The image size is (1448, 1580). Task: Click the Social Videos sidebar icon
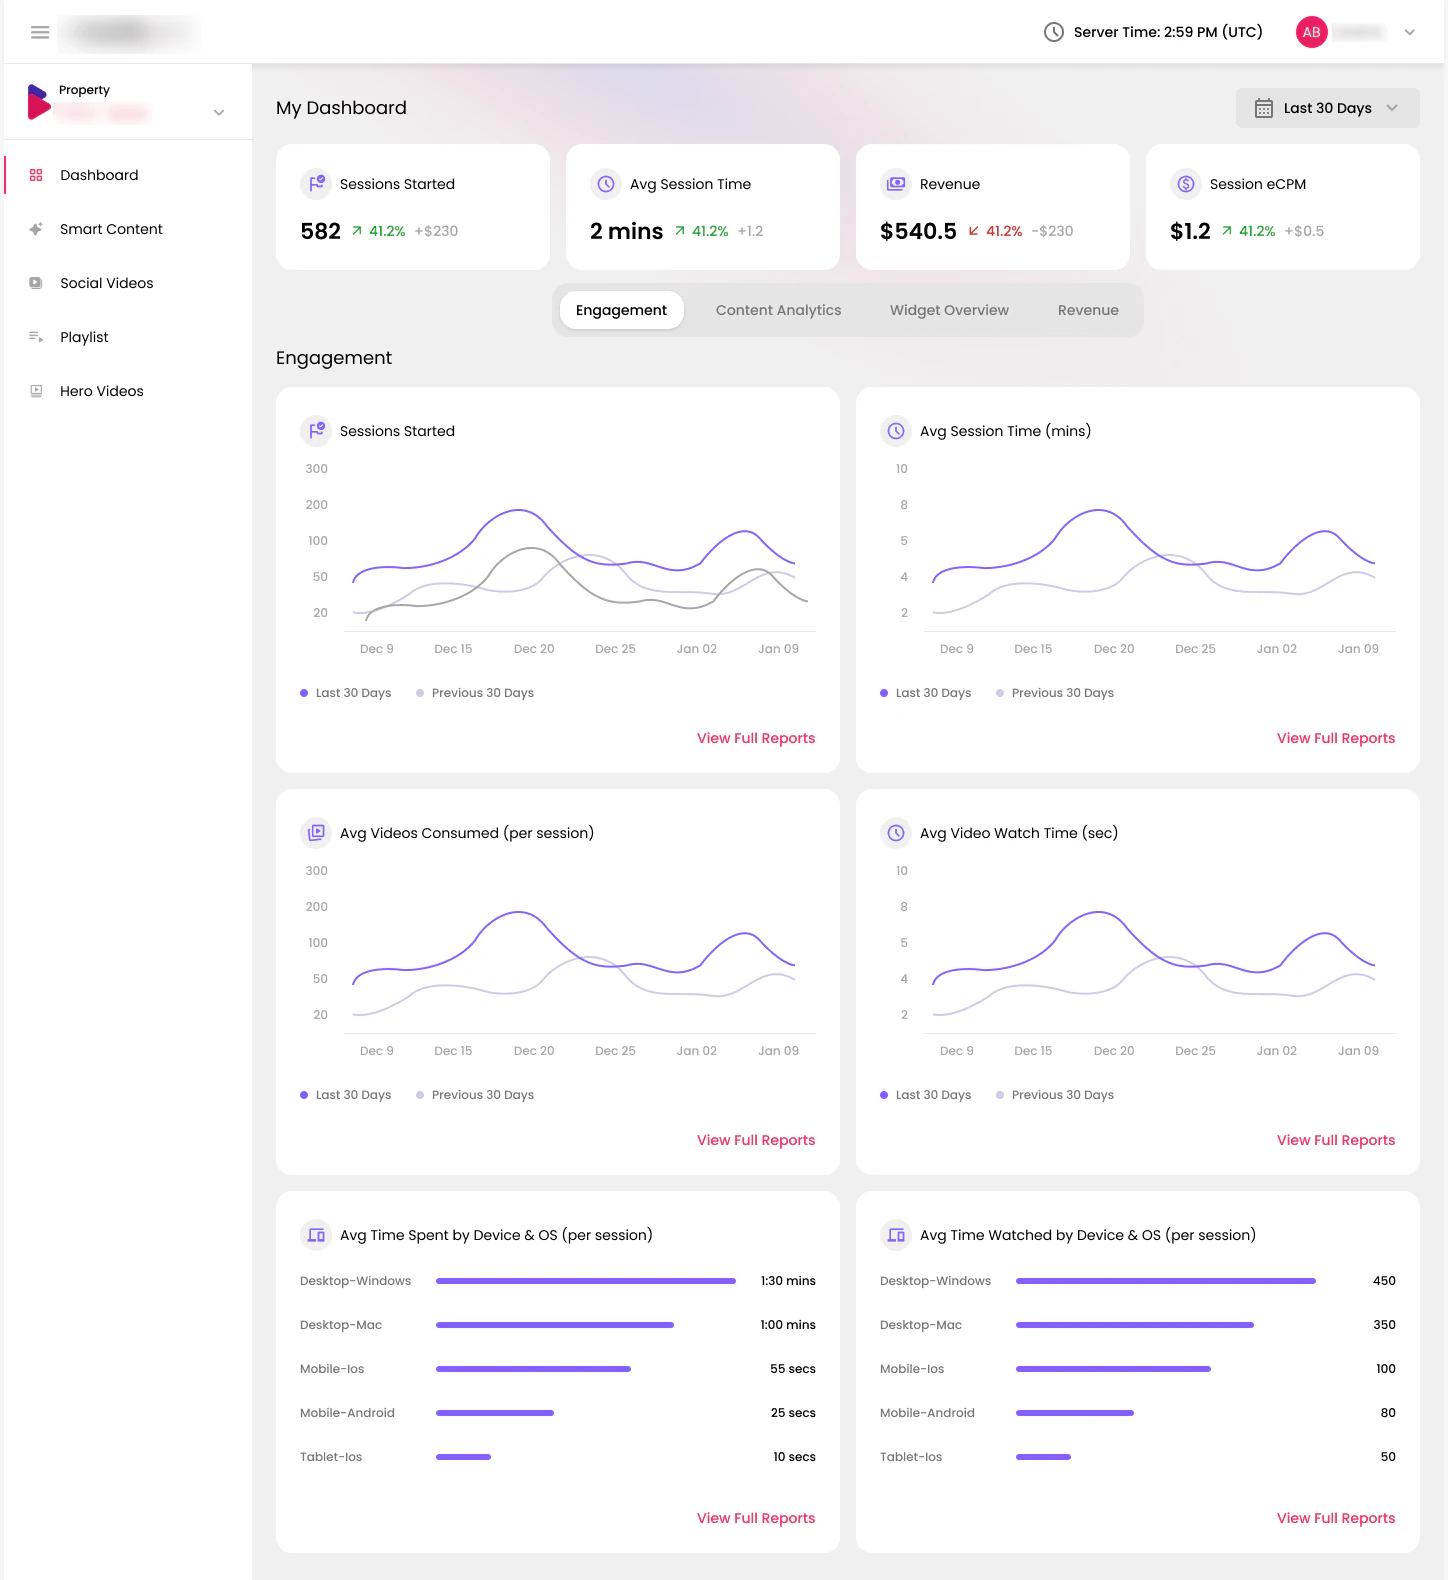(36, 283)
